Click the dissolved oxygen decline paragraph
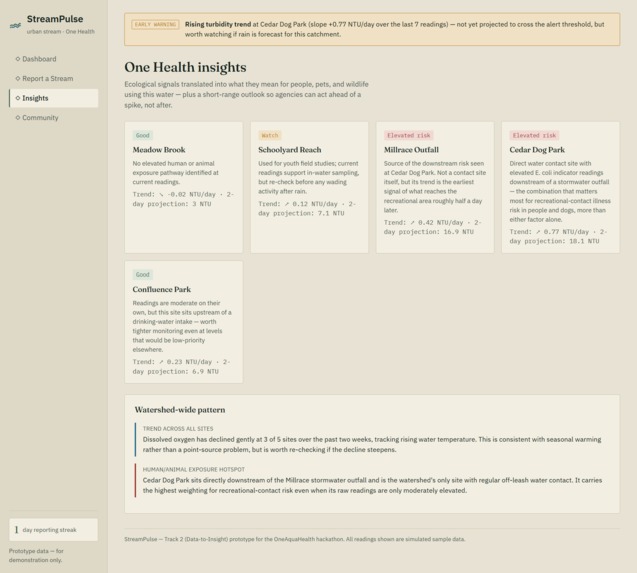This screenshot has width=637, height=573. pyautogui.click(x=372, y=445)
